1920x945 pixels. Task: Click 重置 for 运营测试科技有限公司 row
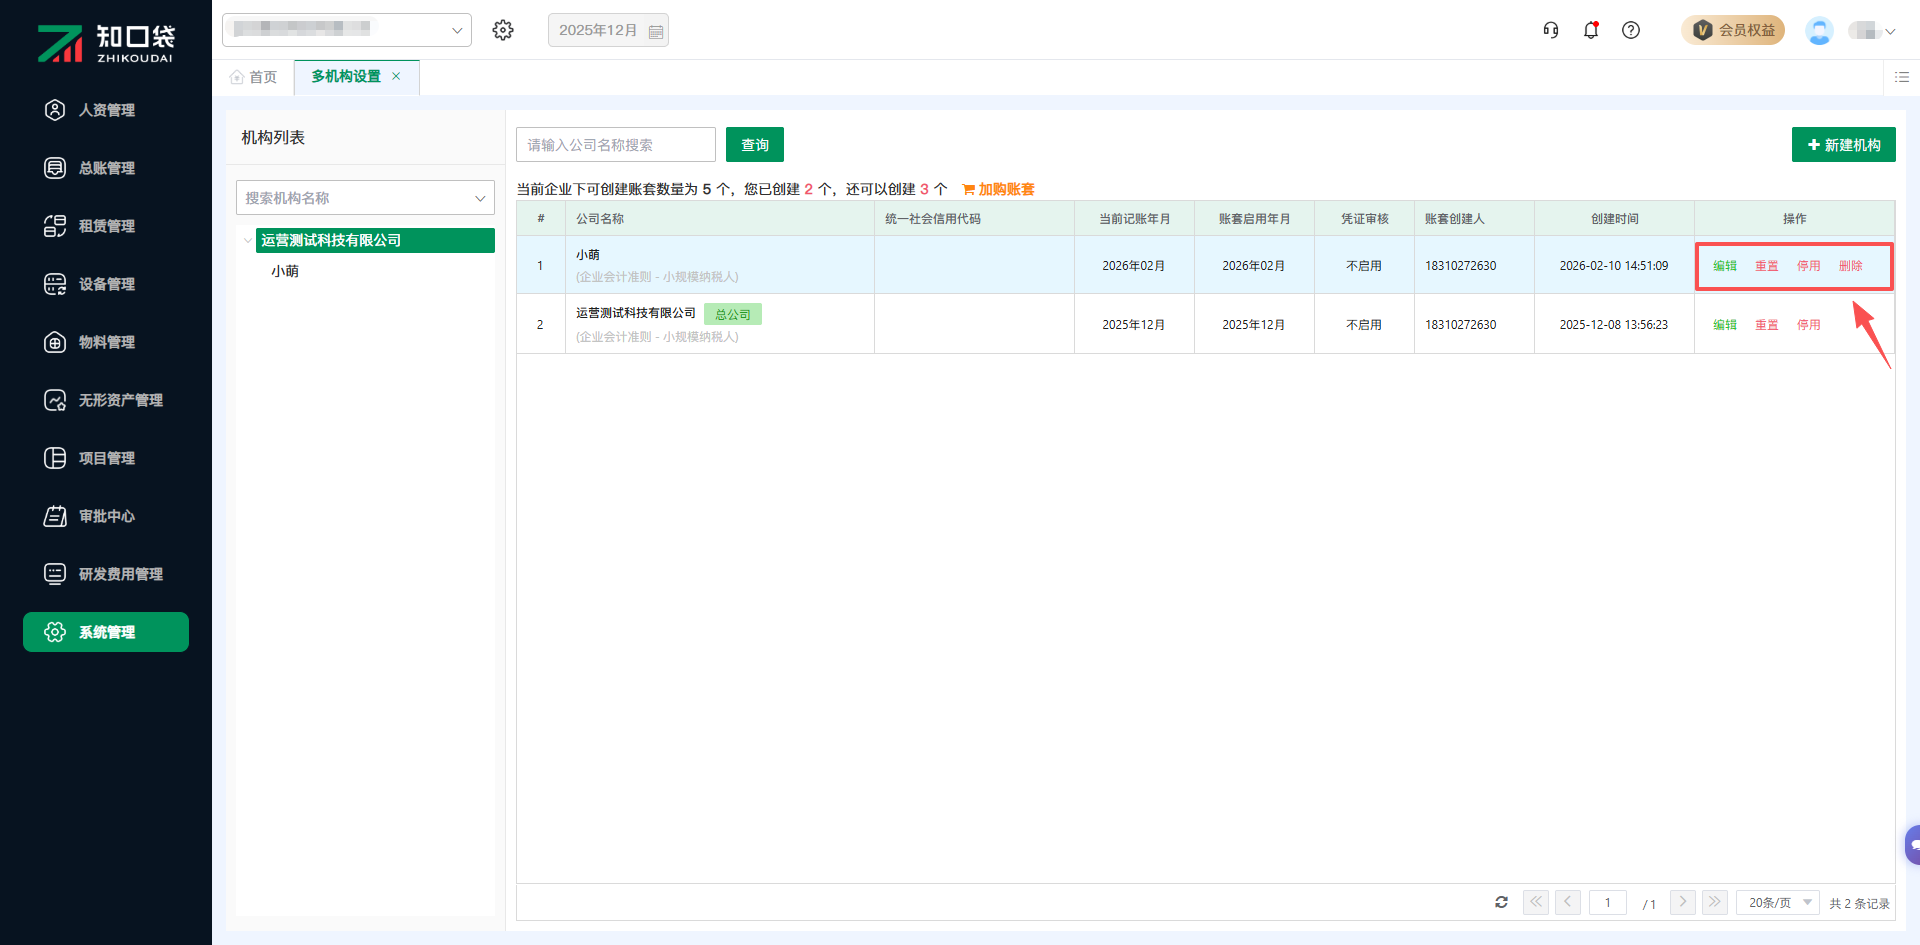[1767, 325]
